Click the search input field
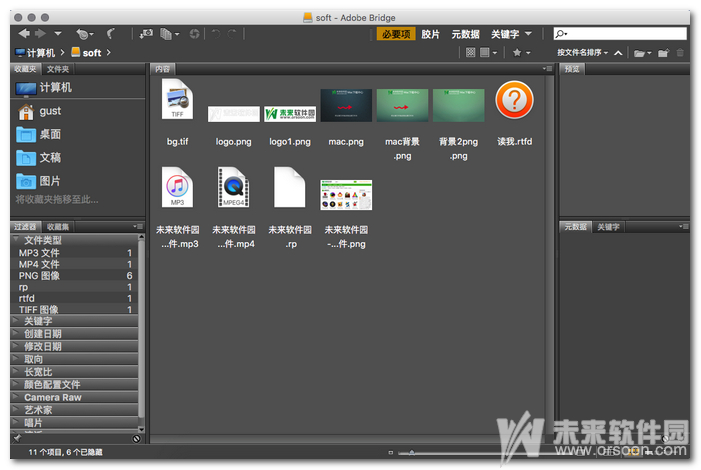 pyautogui.click(x=620, y=34)
